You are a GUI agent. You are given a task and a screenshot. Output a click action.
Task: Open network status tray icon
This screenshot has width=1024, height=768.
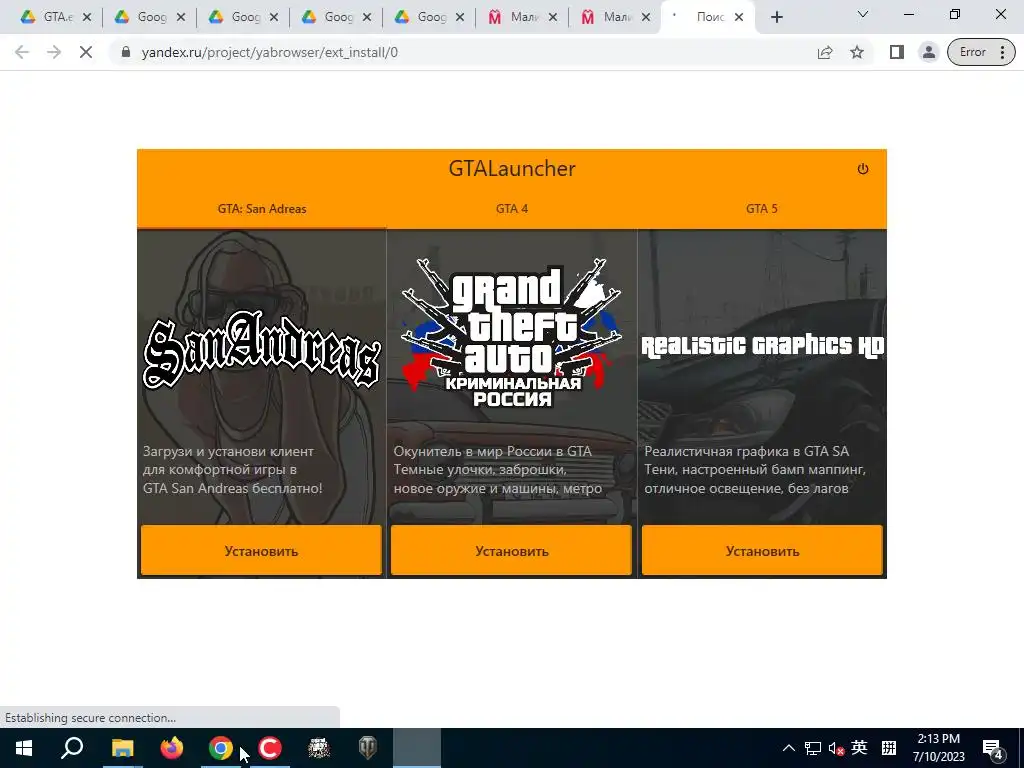click(812, 748)
